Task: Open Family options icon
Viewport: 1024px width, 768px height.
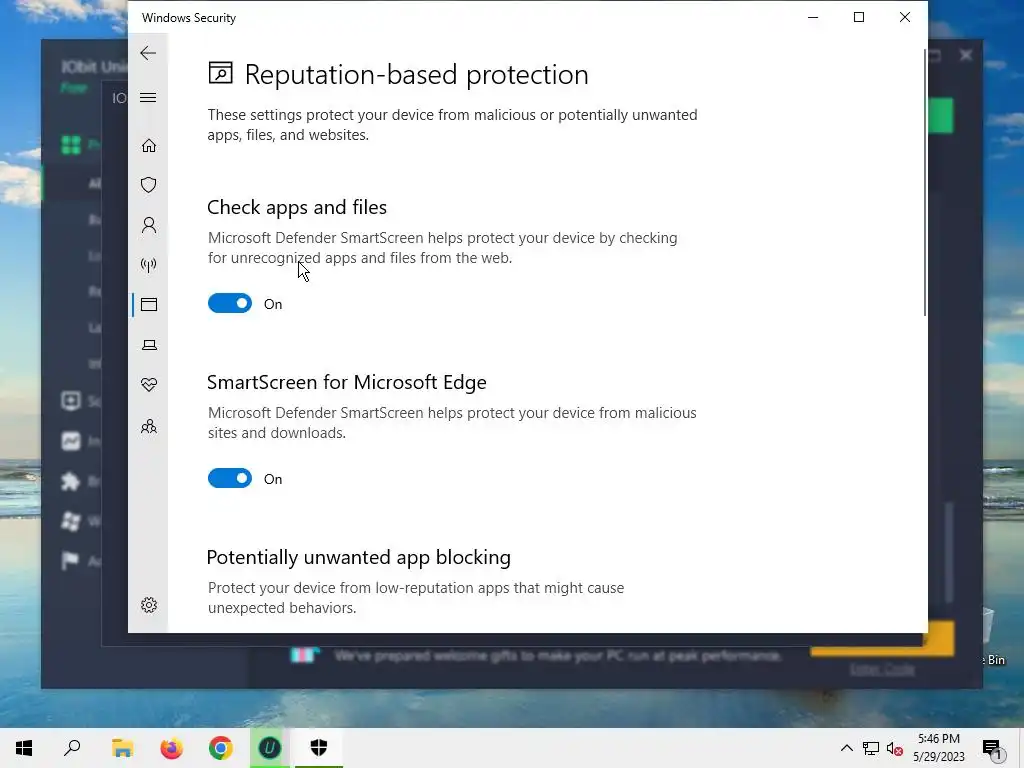Action: click(149, 426)
